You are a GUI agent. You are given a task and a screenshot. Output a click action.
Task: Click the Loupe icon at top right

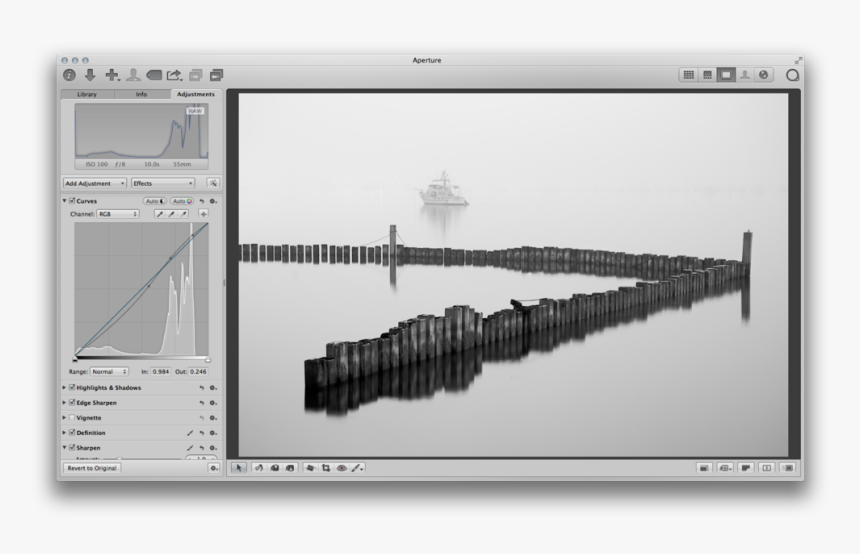tap(793, 75)
